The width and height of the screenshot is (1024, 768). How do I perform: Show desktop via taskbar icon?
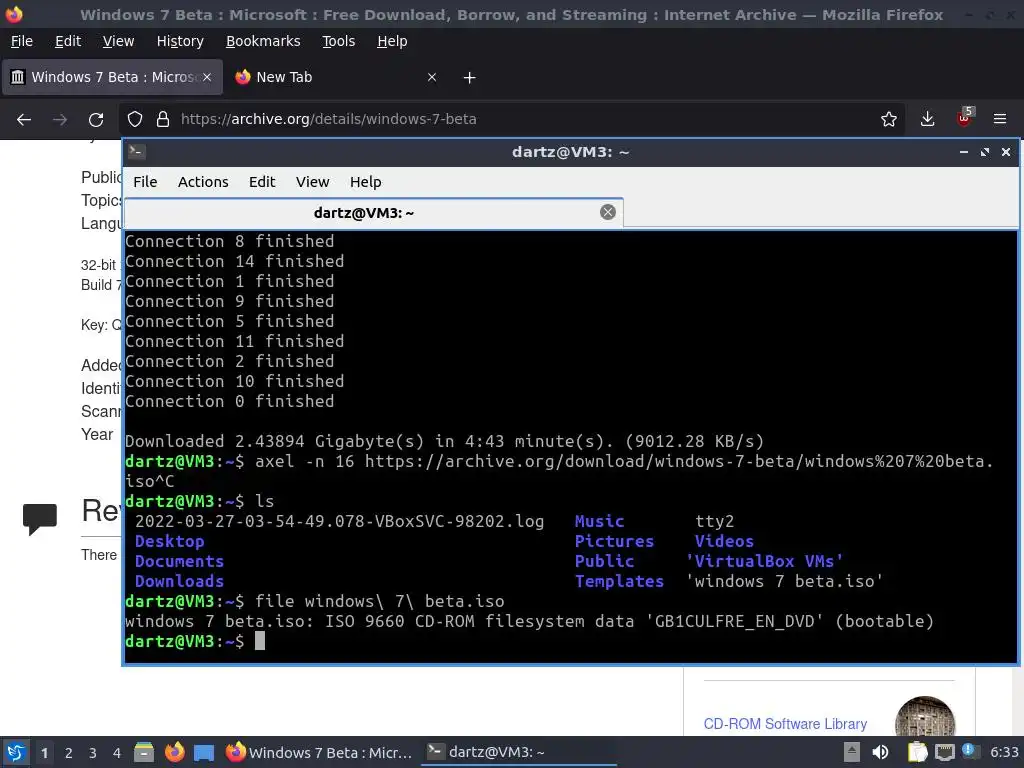(204, 752)
